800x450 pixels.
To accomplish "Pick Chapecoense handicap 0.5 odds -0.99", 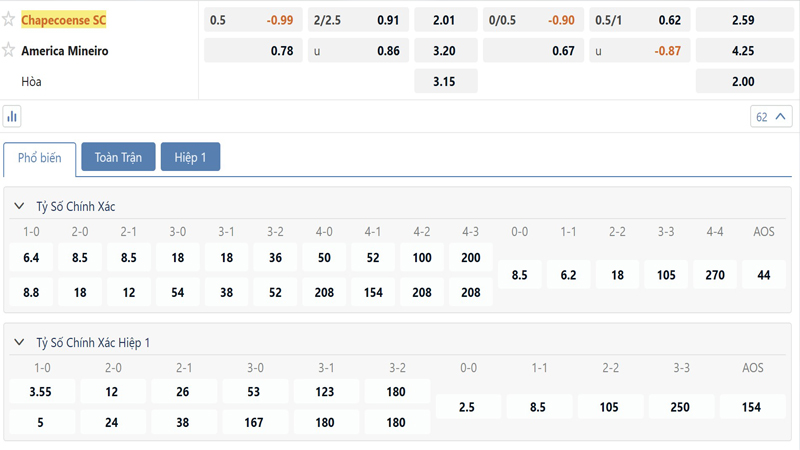I will pyautogui.click(x=253, y=20).
